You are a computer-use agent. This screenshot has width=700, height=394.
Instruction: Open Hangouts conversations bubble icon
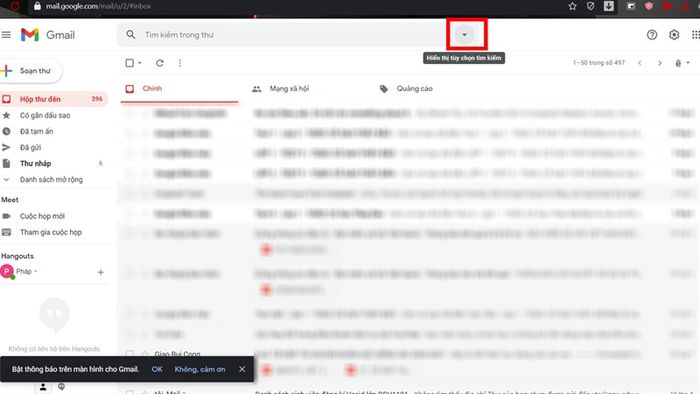61,386
